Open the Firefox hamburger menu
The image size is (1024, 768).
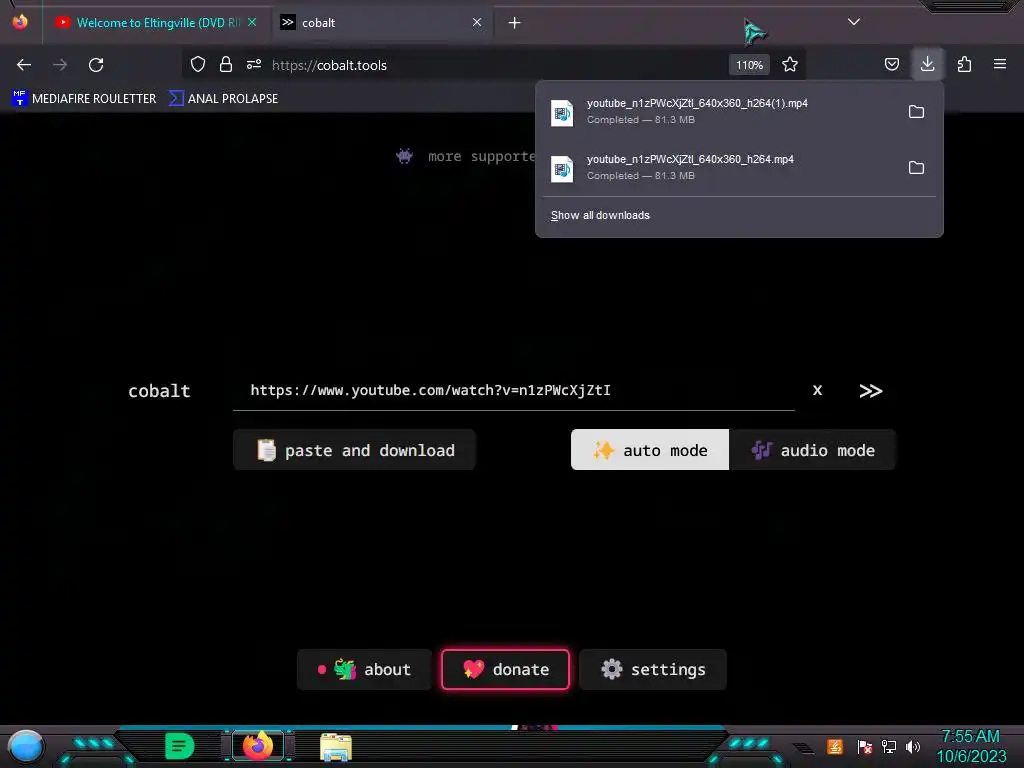1000,65
